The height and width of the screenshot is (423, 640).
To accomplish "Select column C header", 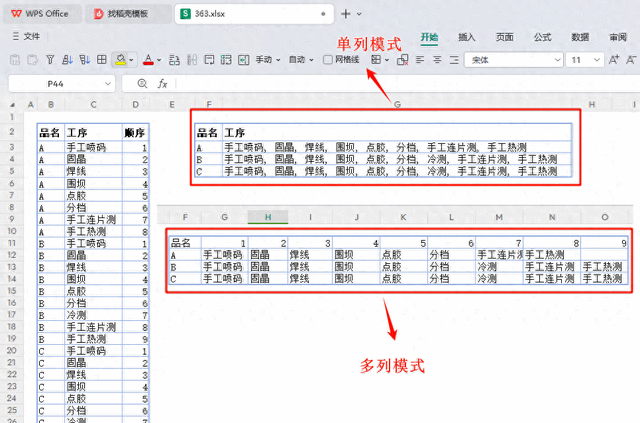I will point(93,105).
